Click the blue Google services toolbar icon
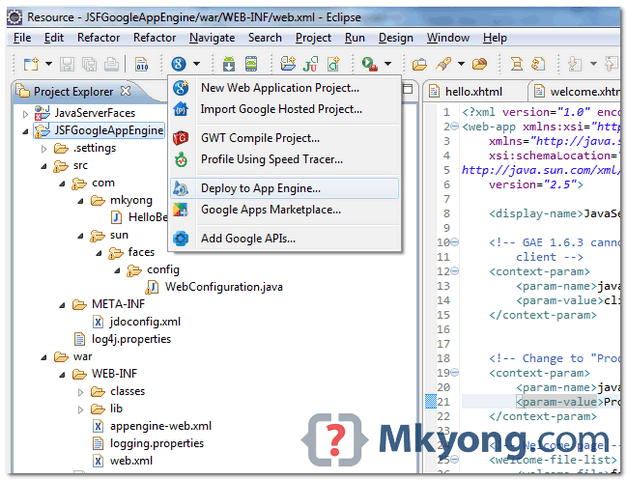The width and height of the screenshot is (627, 480). (179, 64)
